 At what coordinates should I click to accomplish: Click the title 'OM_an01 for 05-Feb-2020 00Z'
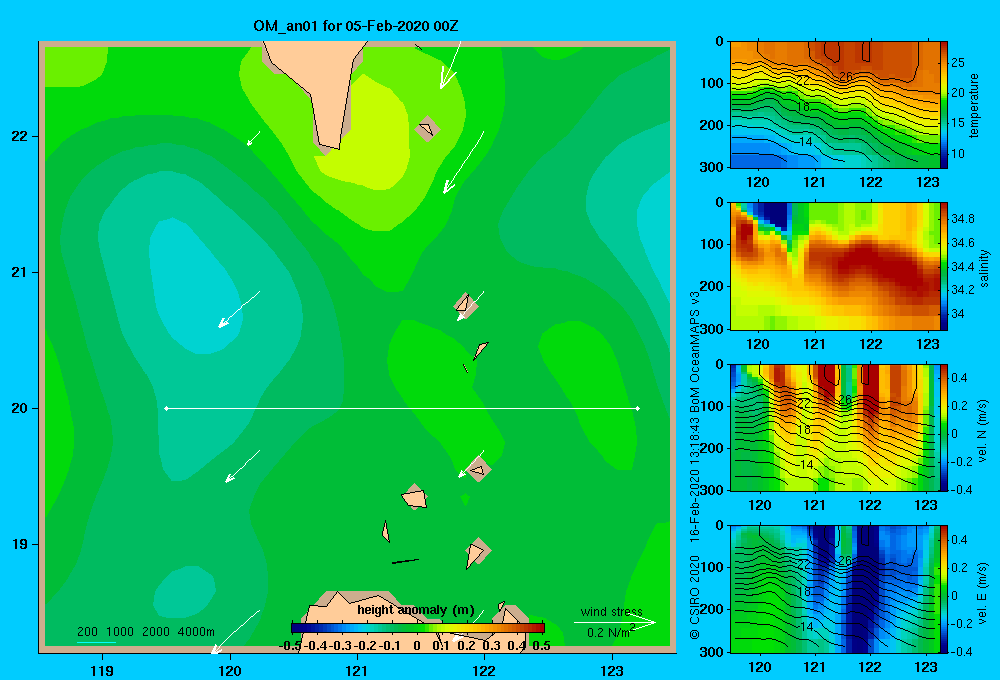356,26
